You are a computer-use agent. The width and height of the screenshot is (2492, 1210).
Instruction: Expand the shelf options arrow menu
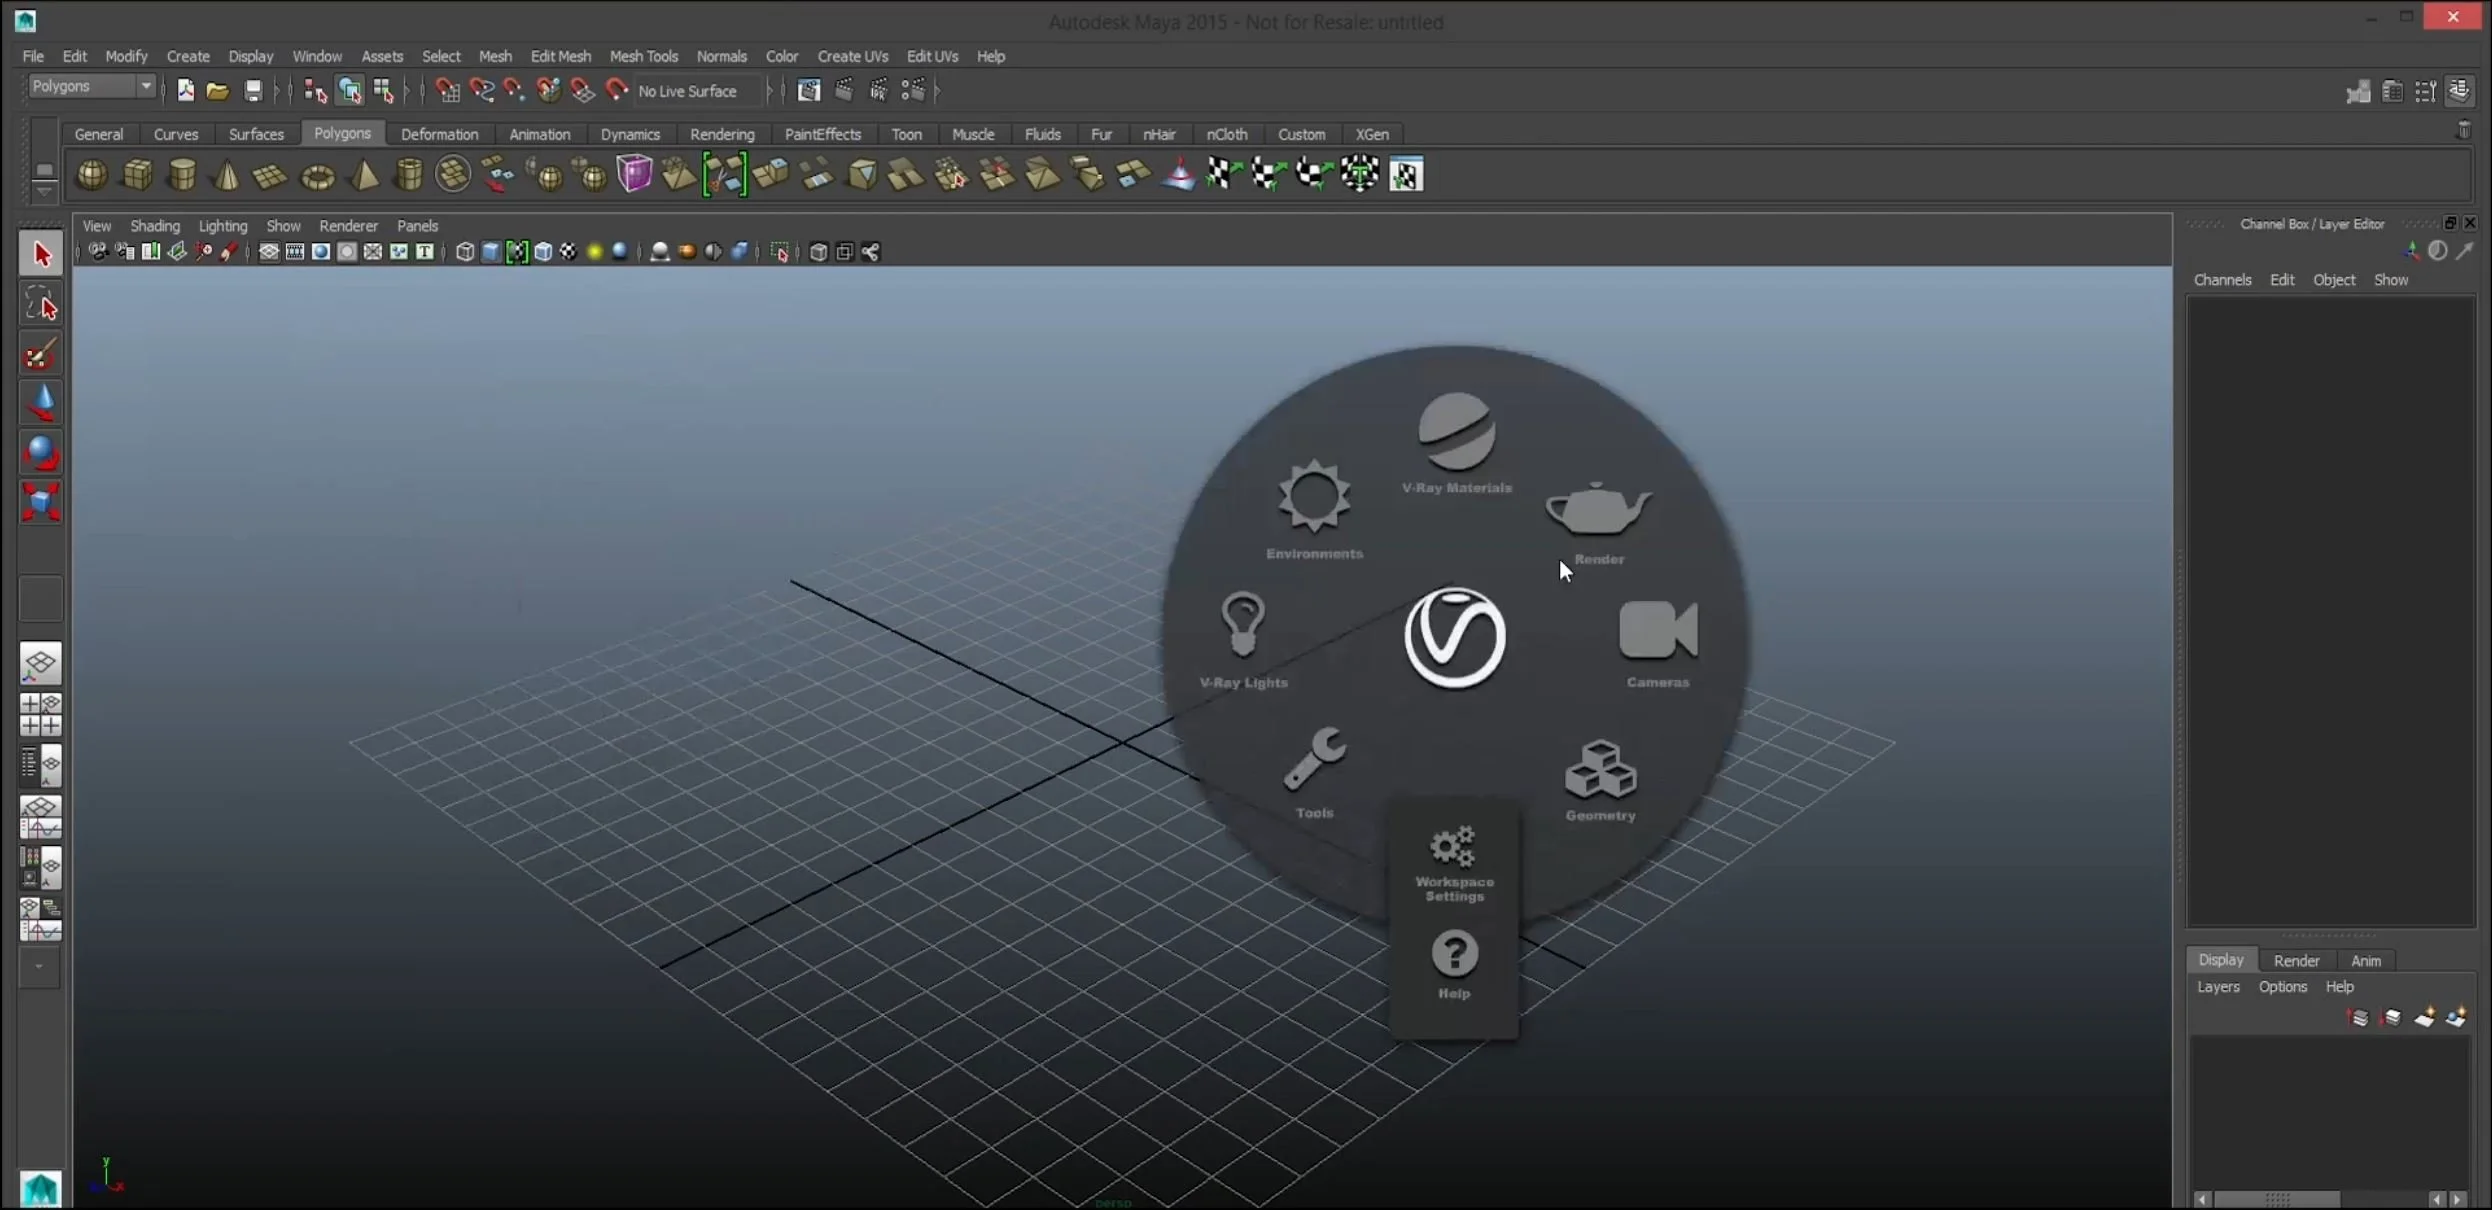[43, 190]
